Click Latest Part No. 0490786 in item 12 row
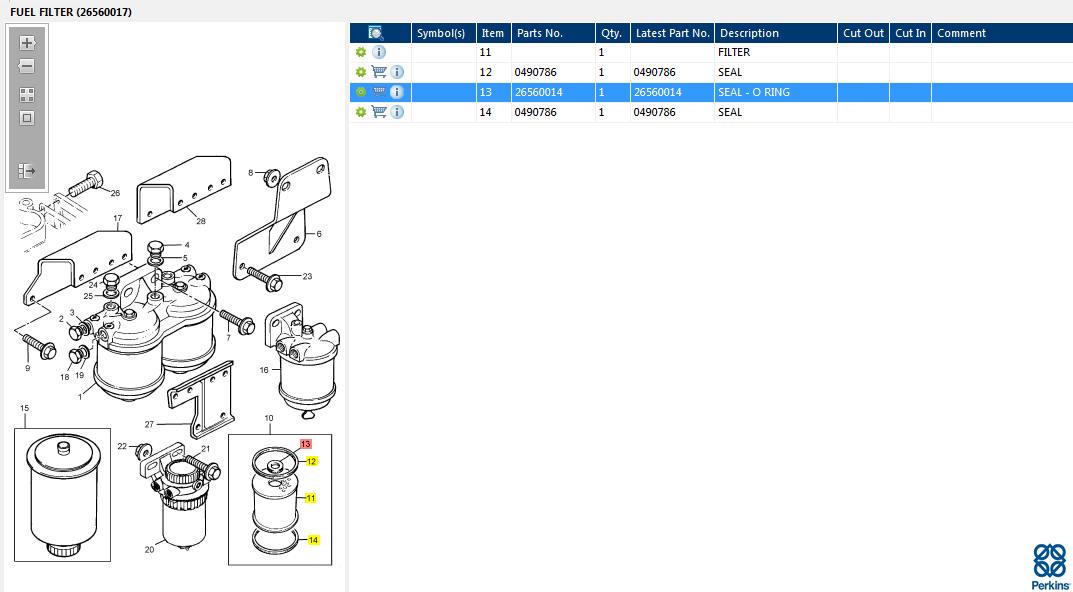 tap(654, 72)
